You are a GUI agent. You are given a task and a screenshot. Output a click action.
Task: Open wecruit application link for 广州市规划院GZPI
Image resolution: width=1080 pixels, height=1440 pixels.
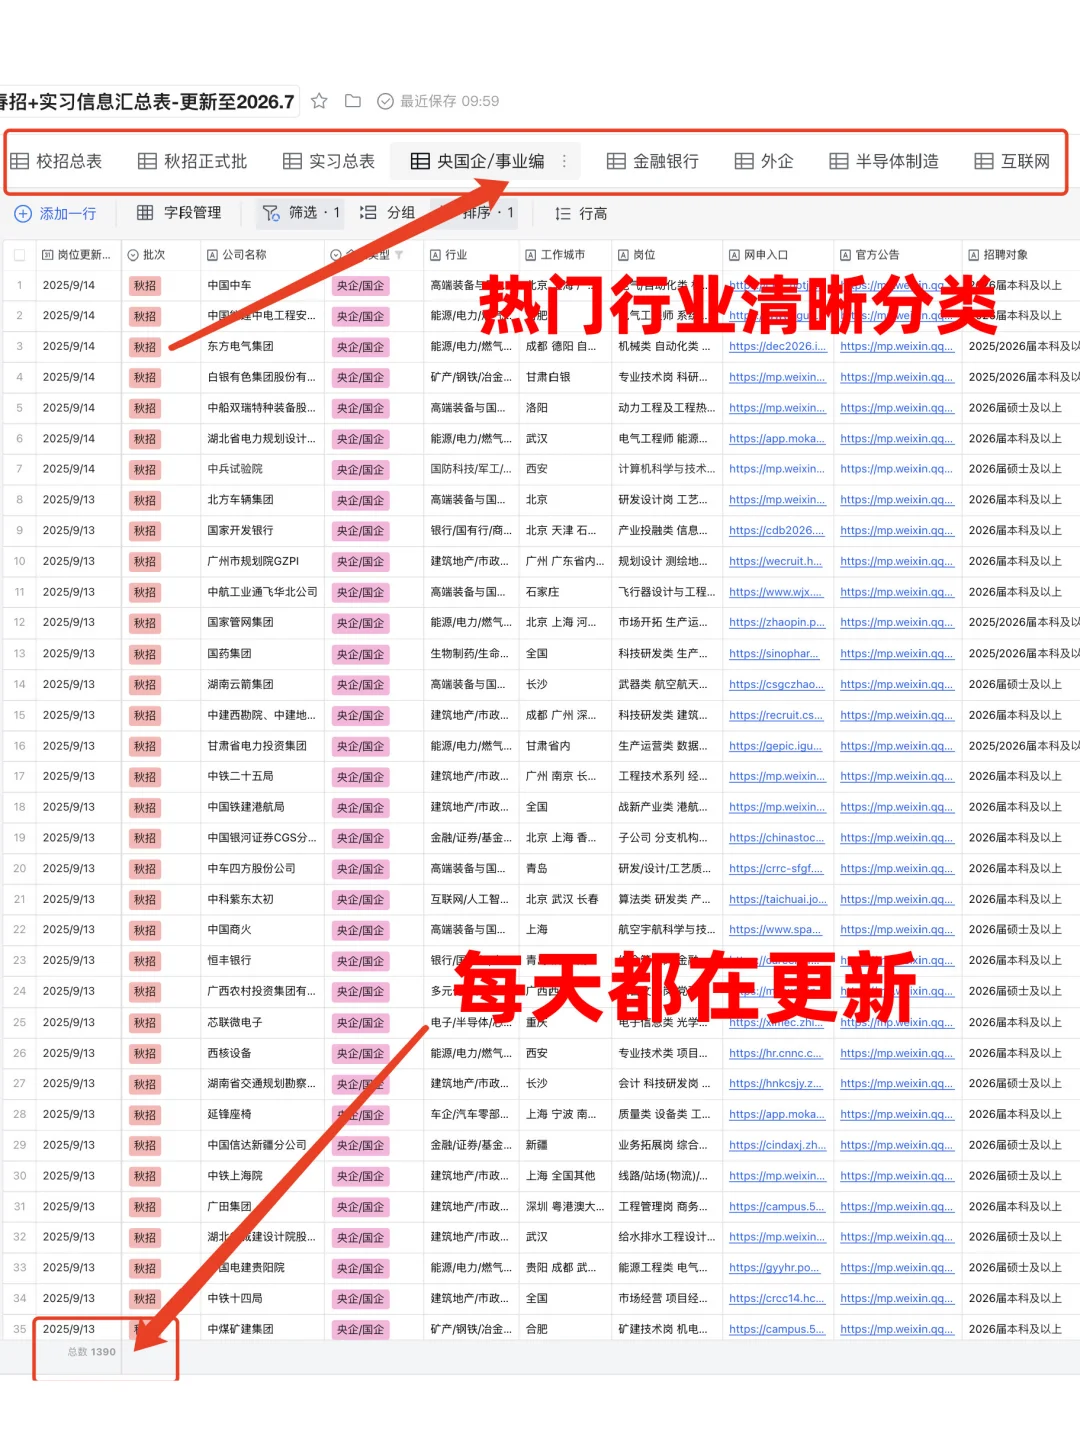point(776,562)
